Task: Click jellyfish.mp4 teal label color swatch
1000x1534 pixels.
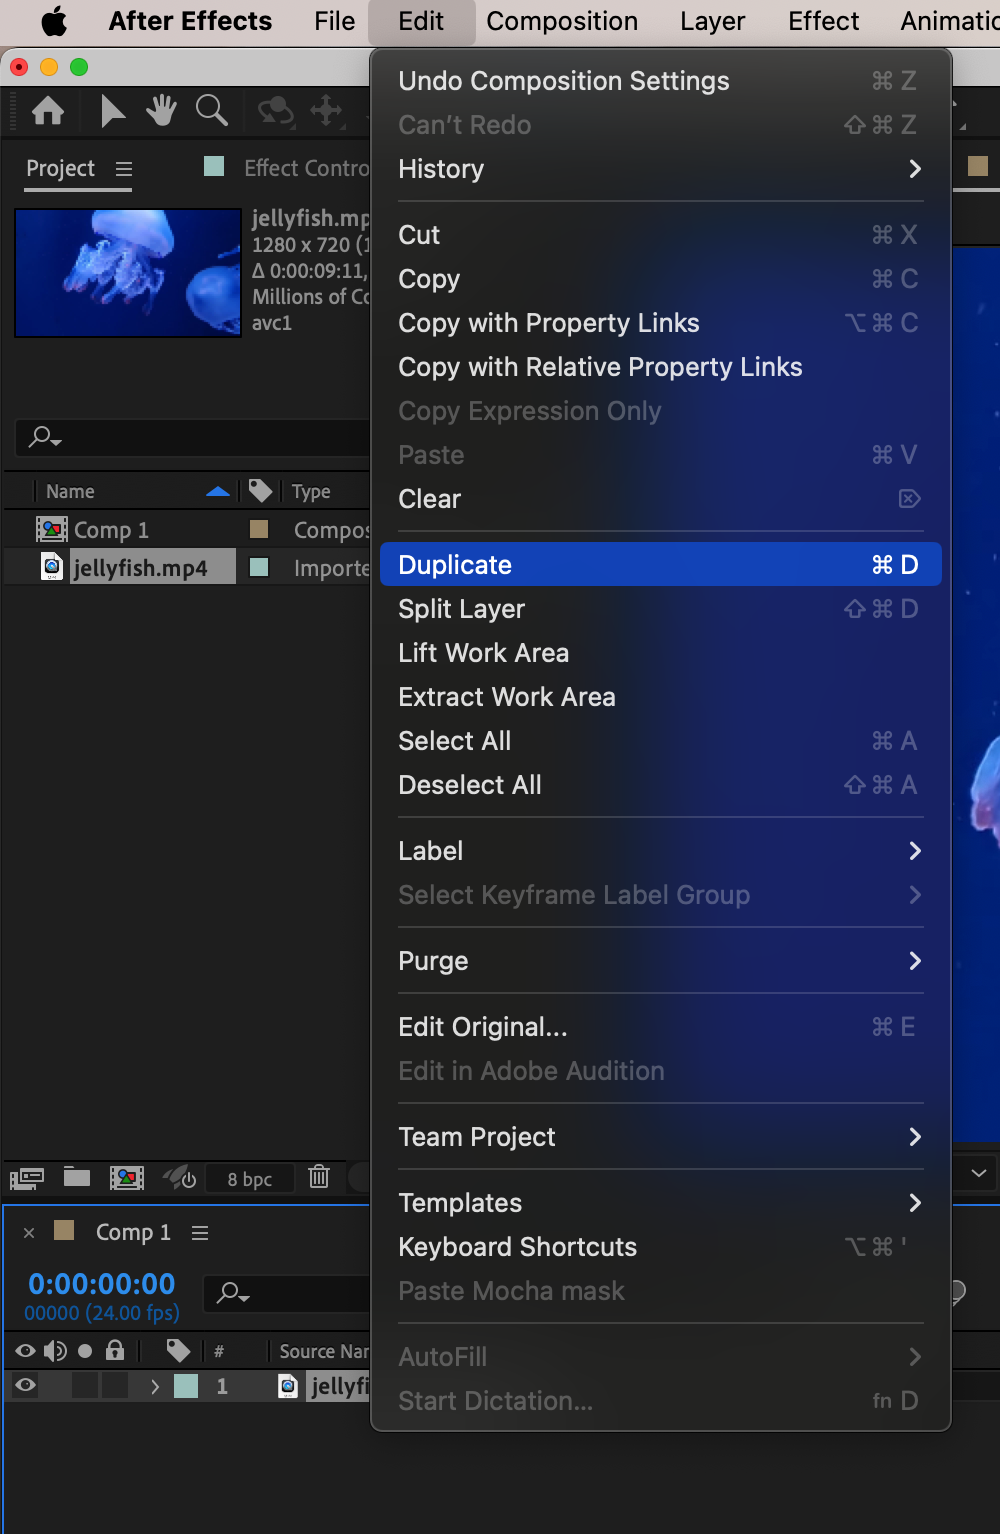Action: pyautogui.click(x=259, y=567)
